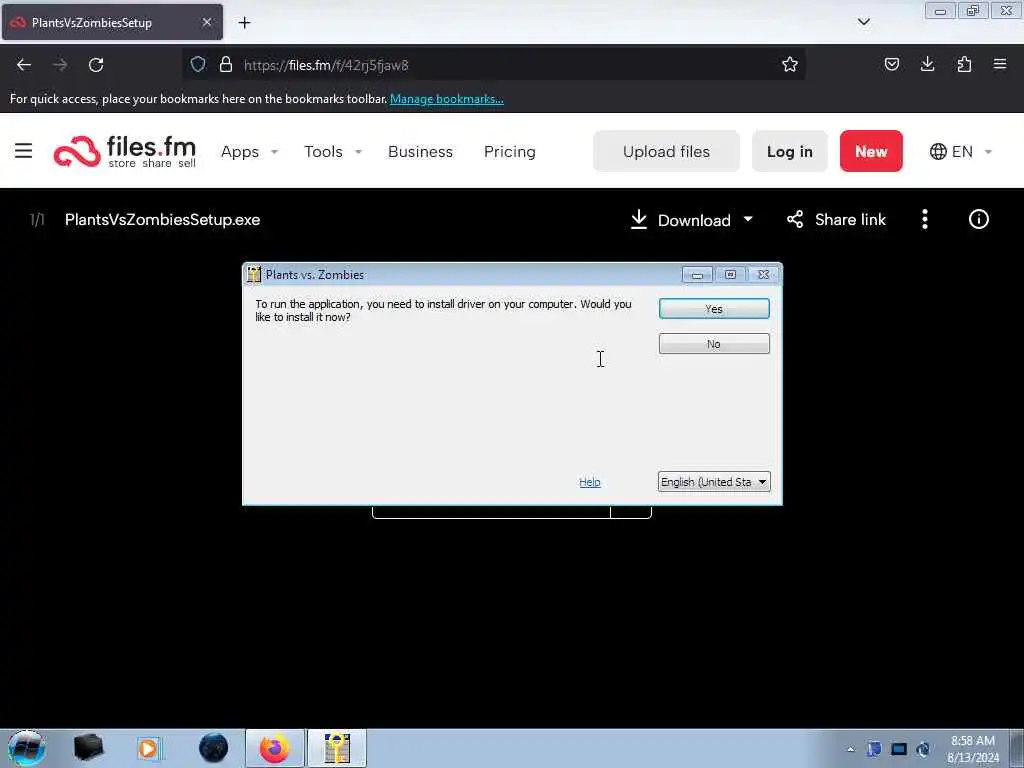This screenshot has width=1024, height=768.
Task: Open the Business page
Action: [420, 152]
